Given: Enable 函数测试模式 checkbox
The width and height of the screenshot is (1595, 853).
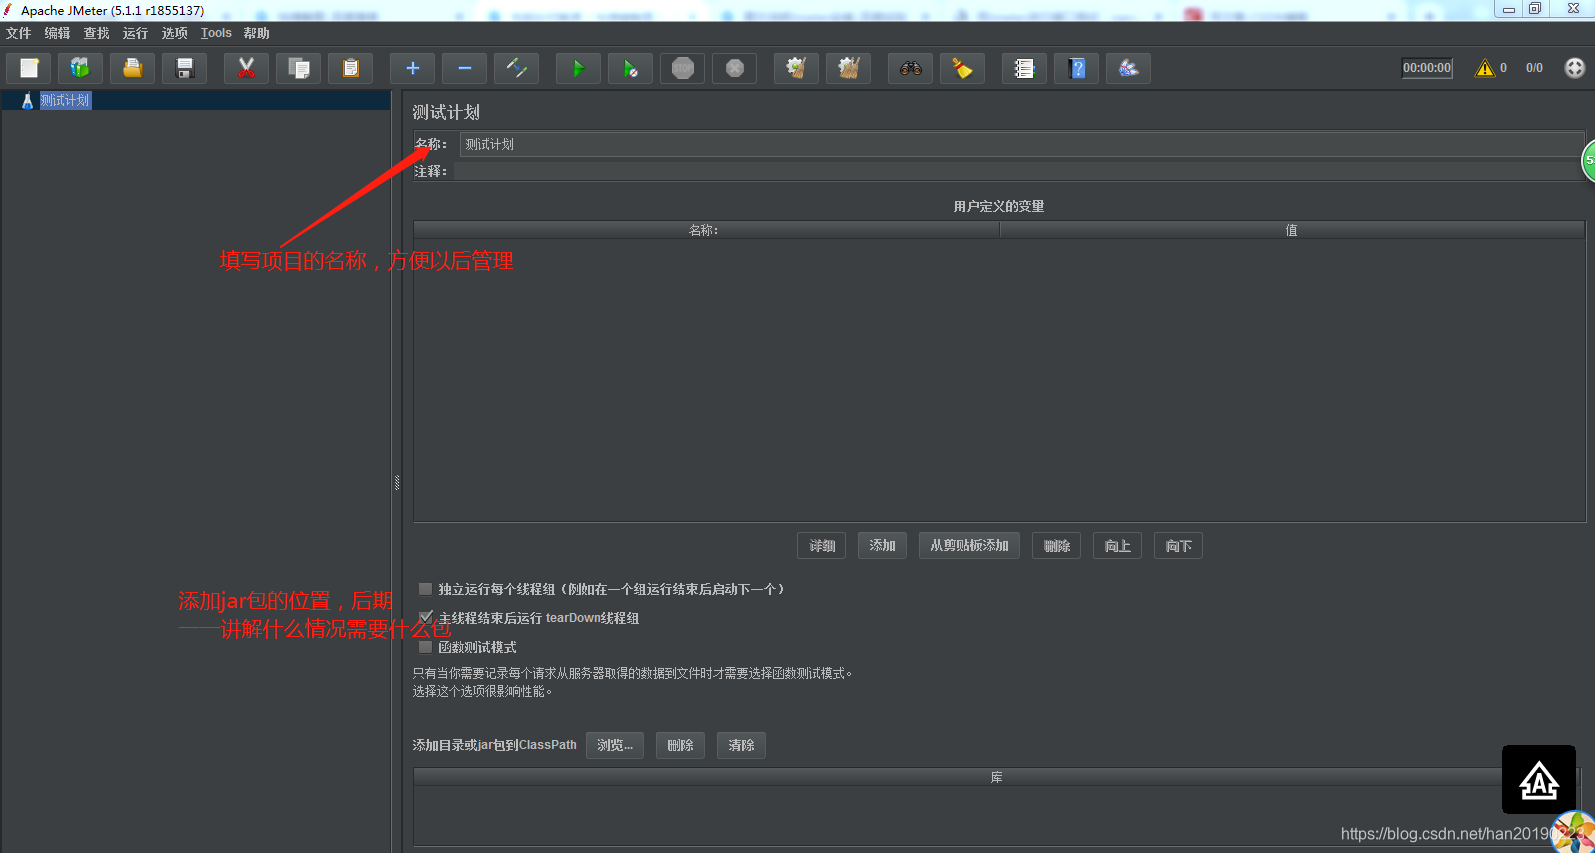Looking at the screenshot, I should click(x=425, y=647).
